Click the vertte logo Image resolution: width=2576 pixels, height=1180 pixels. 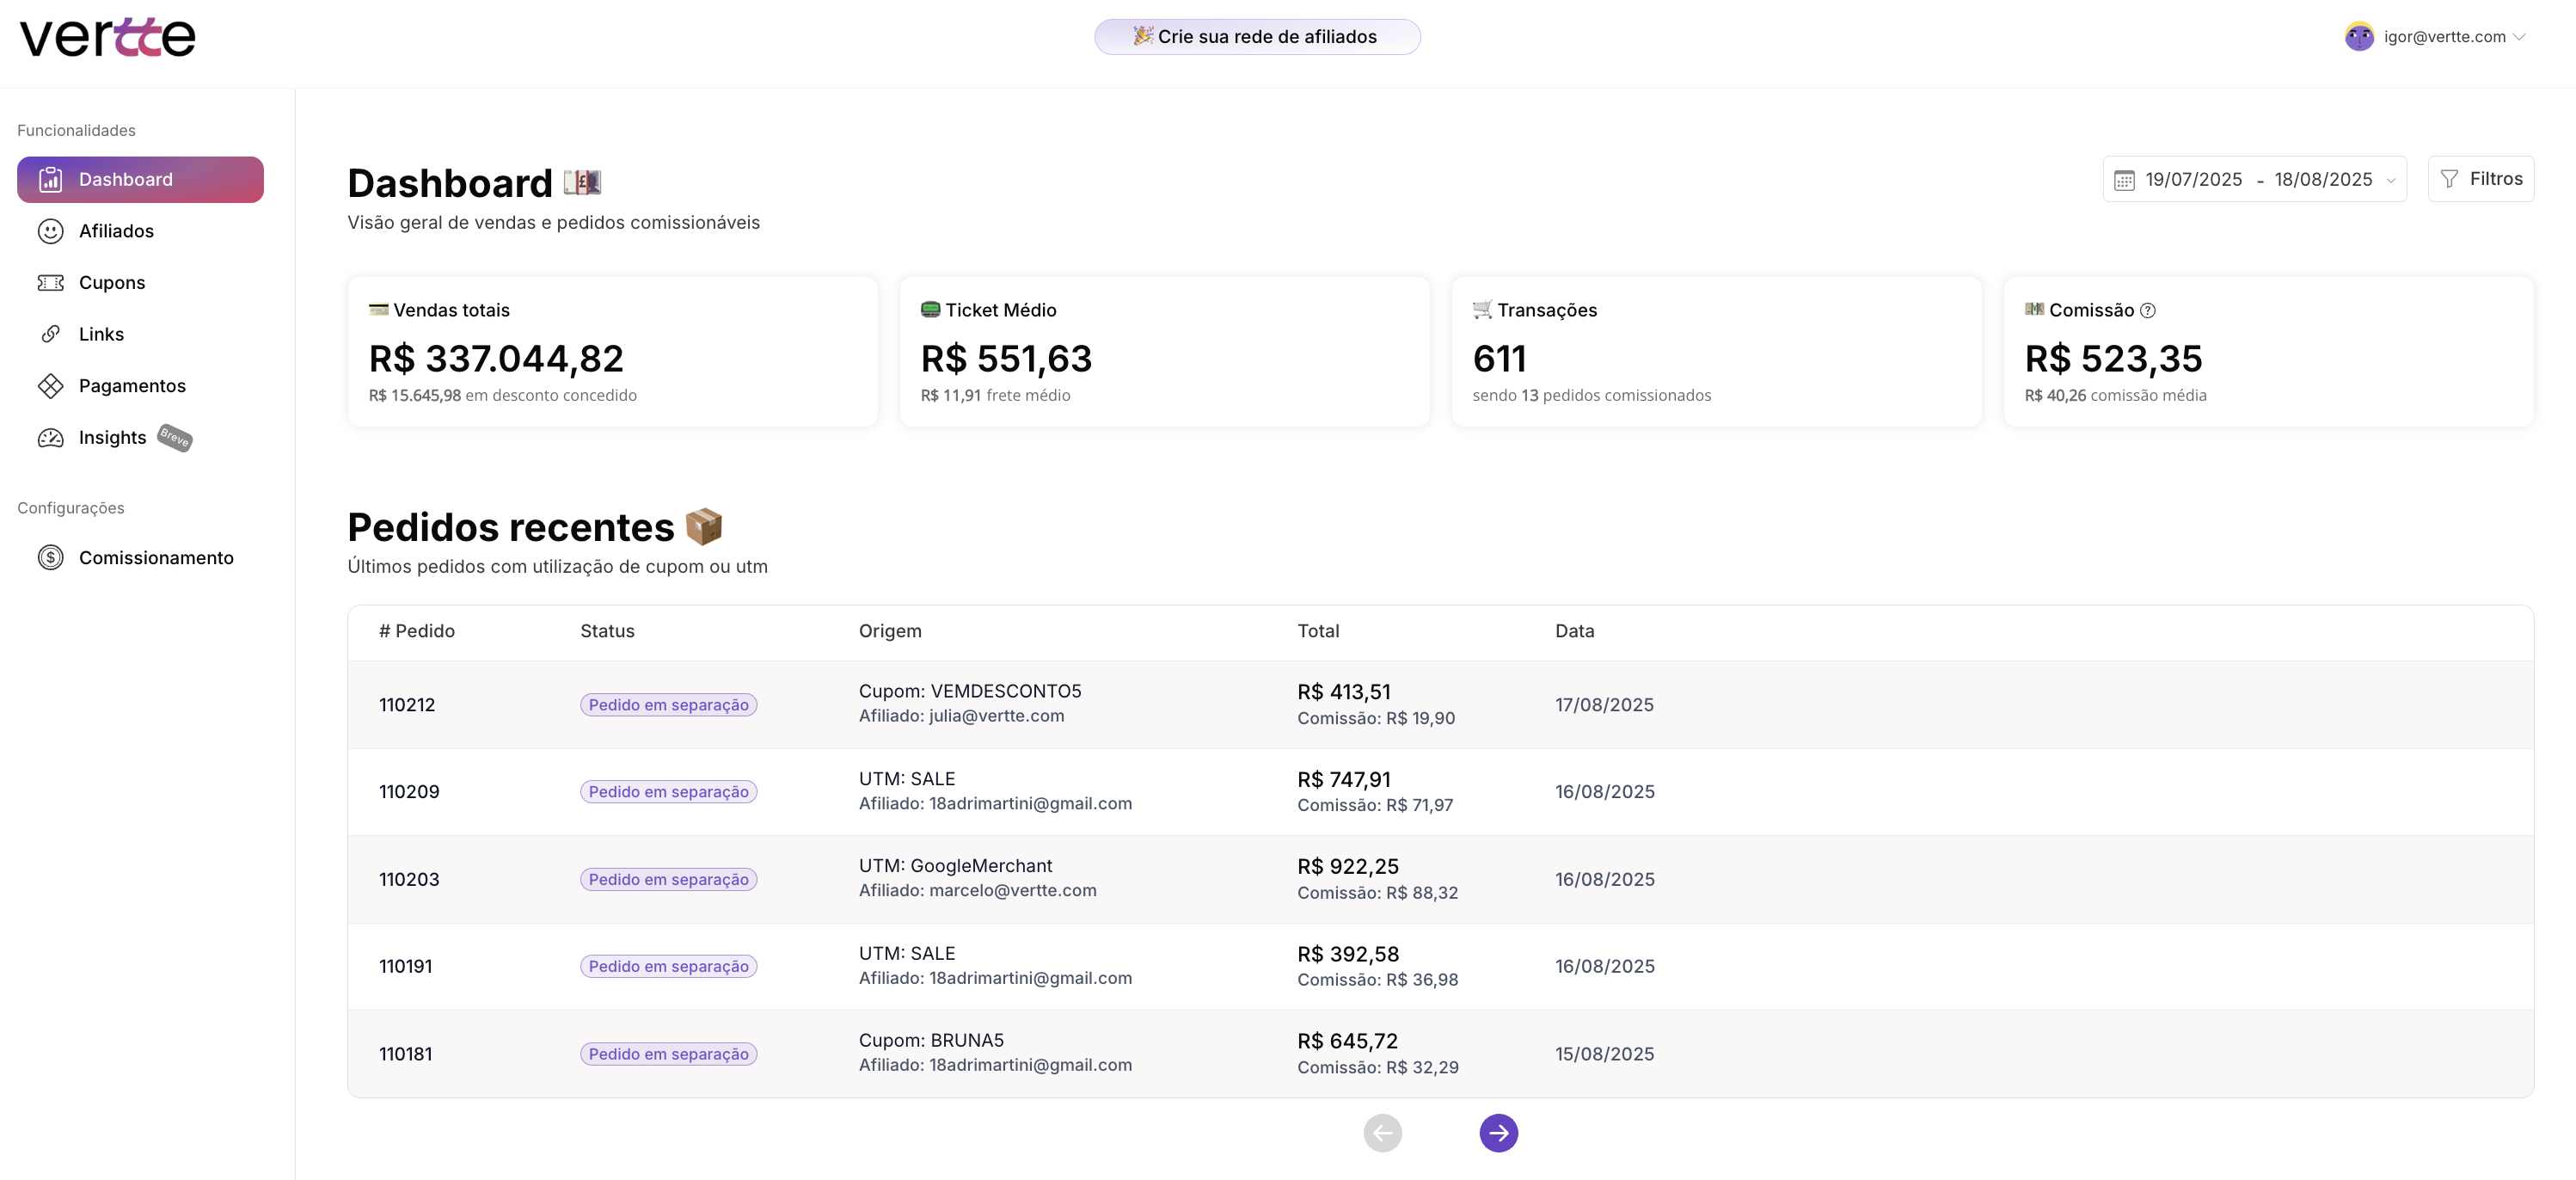107,38
